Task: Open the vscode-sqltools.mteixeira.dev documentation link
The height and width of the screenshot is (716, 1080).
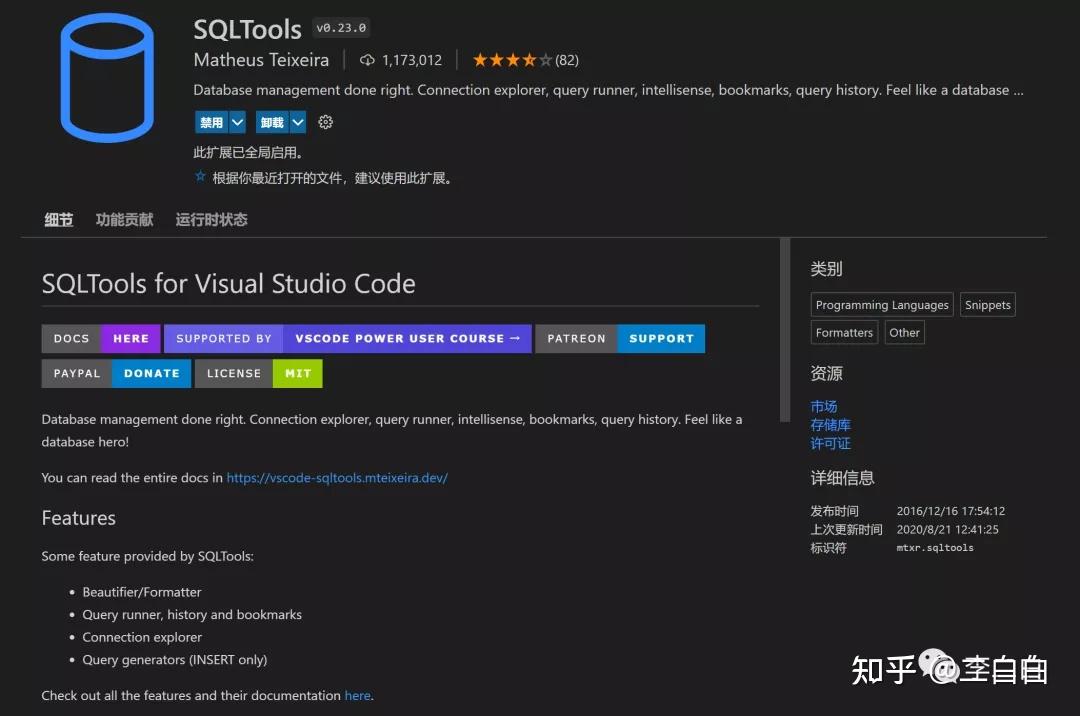Action: (x=337, y=477)
